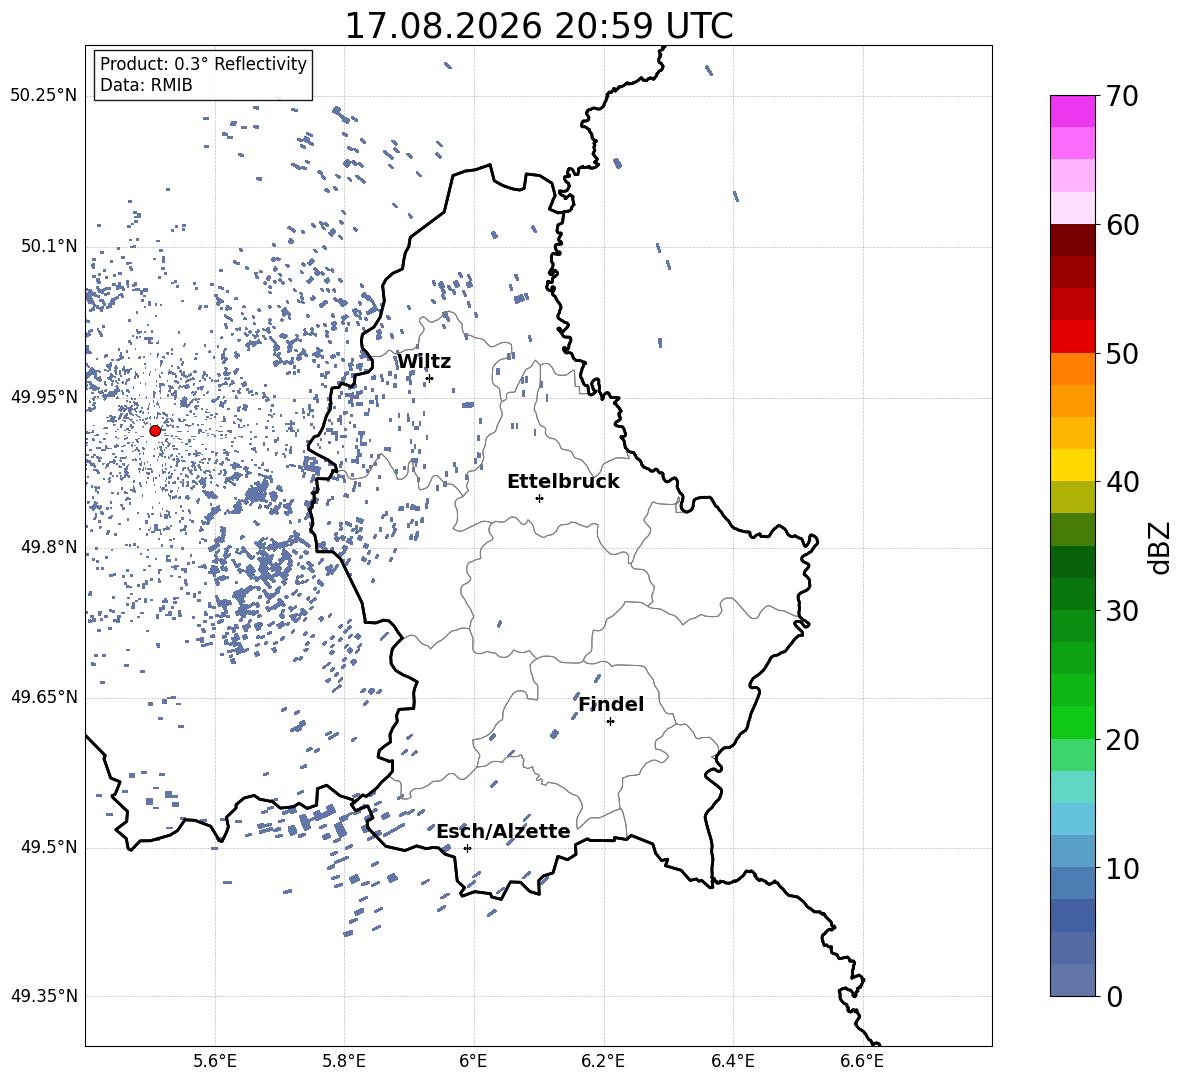Click the dark maroon colorbar segment below 60
1184x1081 pixels.
[x=1073, y=240]
